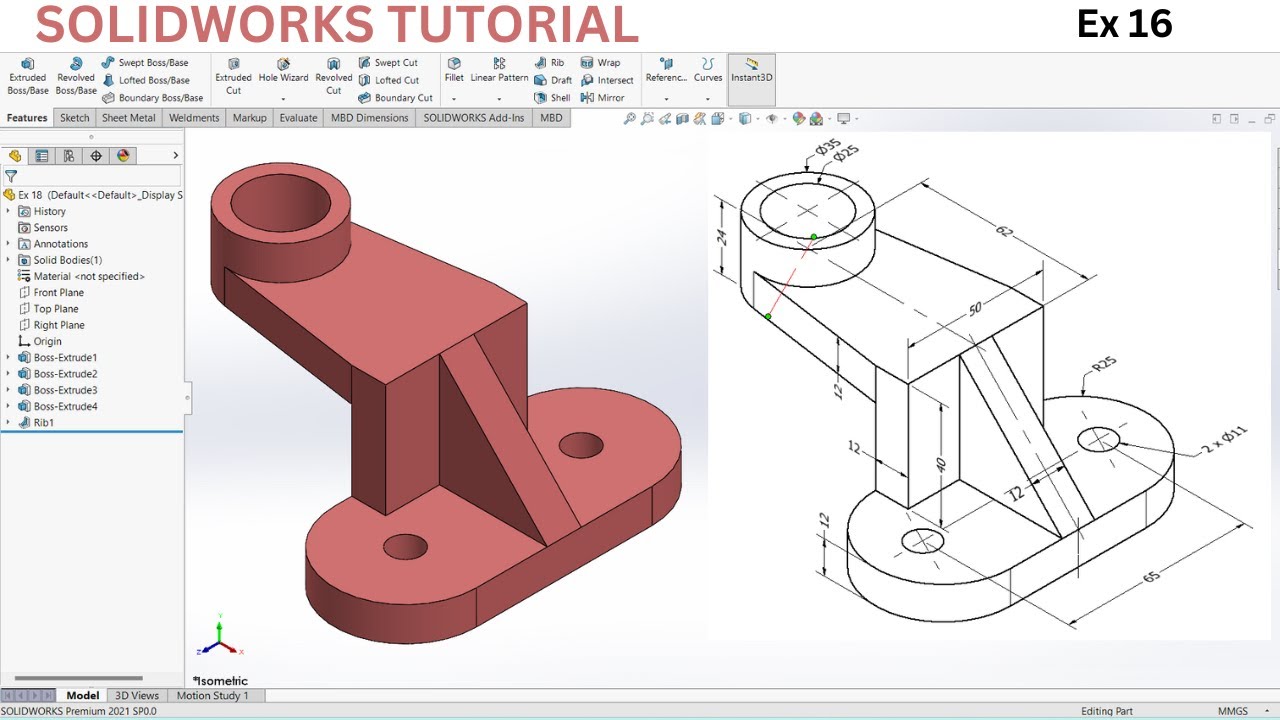The height and width of the screenshot is (720, 1280).
Task: Switch to the Model tab
Action: click(x=83, y=695)
